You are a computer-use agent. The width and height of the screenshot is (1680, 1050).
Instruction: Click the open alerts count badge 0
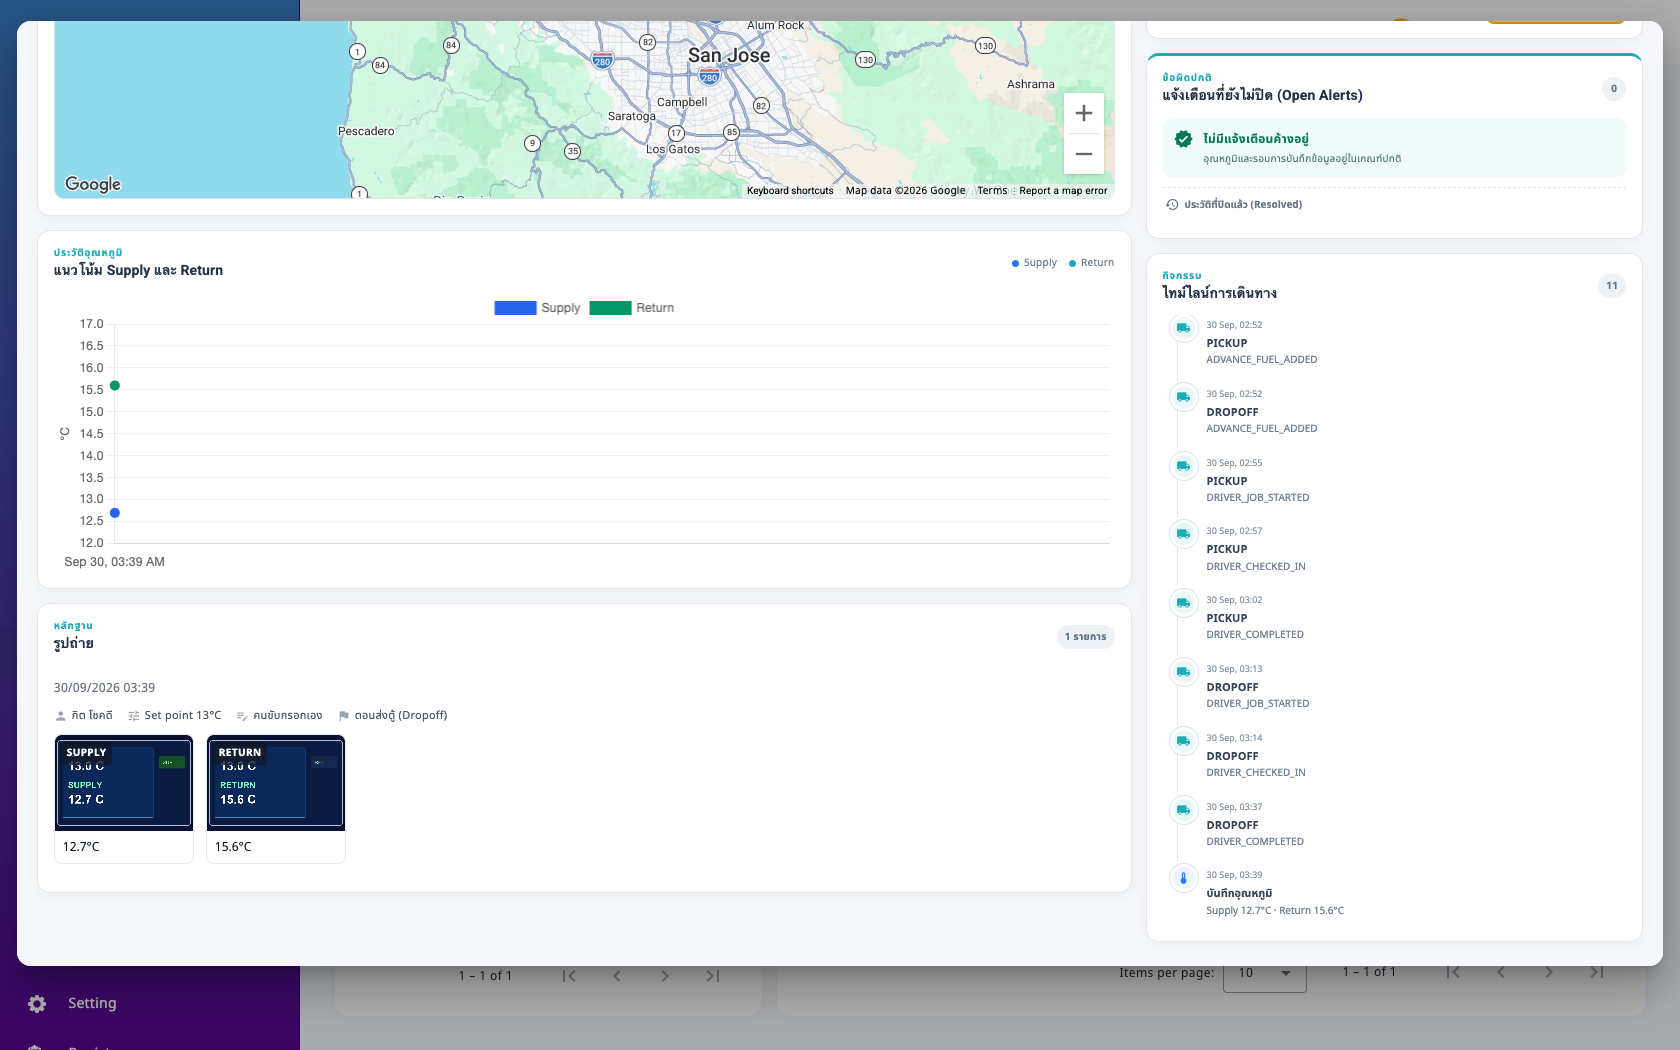coord(1614,89)
